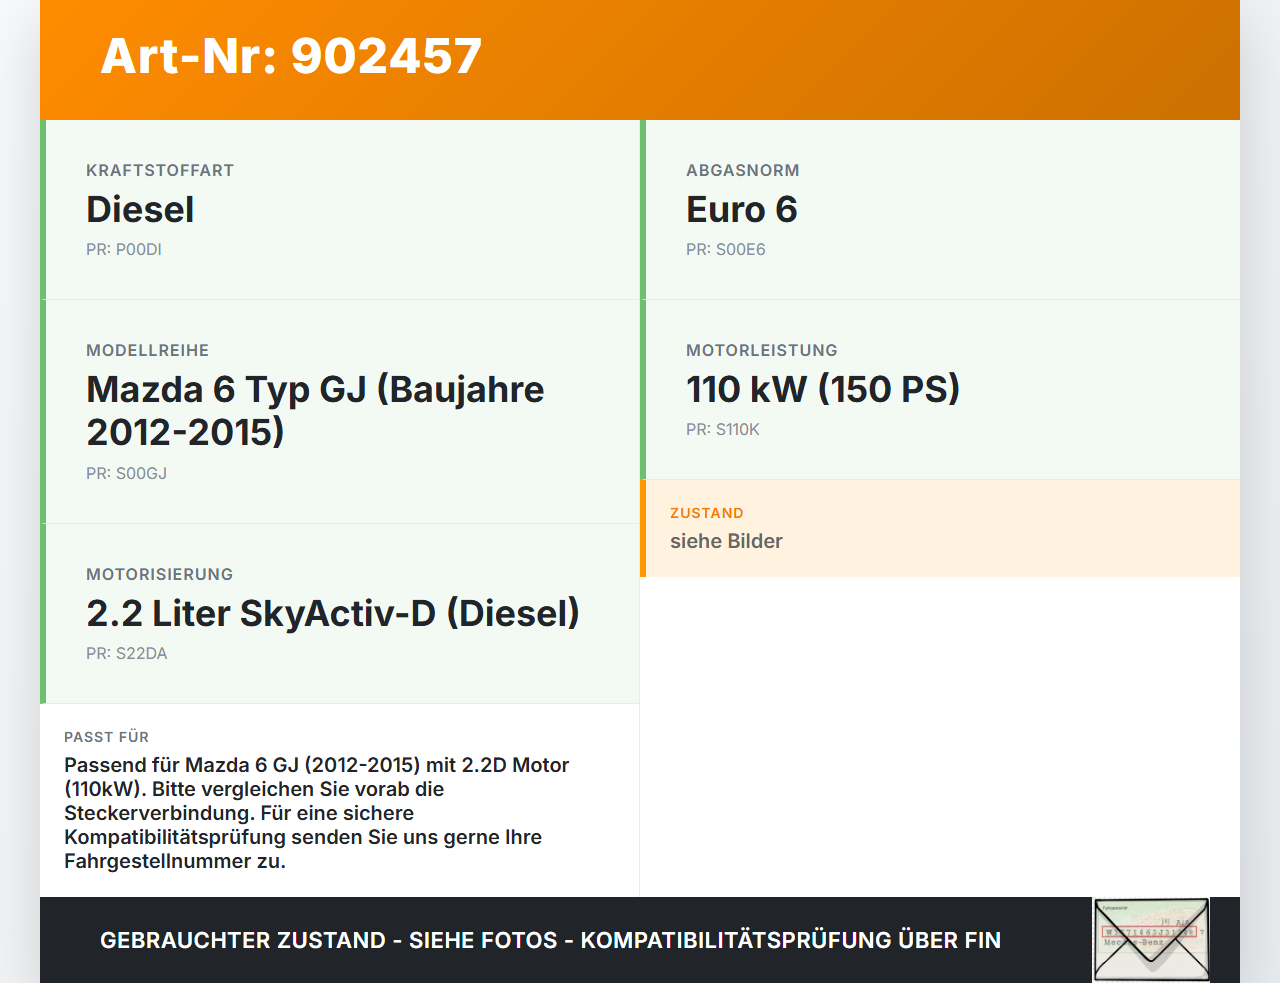Image resolution: width=1280 pixels, height=983 pixels.
Task: Select the Abgasnorm Euro 6 card
Action: (x=940, y=210)
